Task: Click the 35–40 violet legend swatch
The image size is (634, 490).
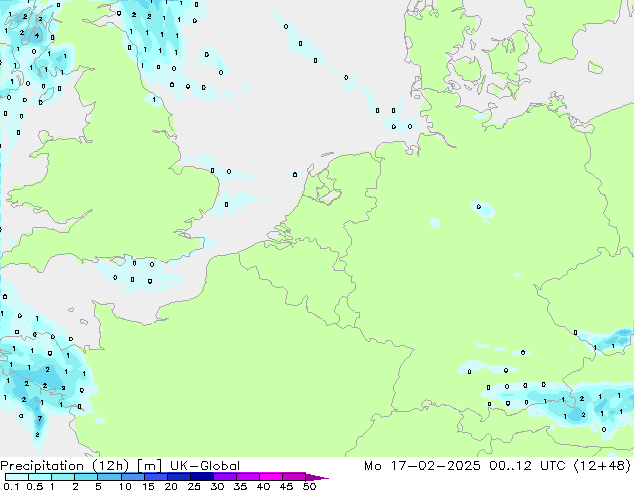Action: 248,477
